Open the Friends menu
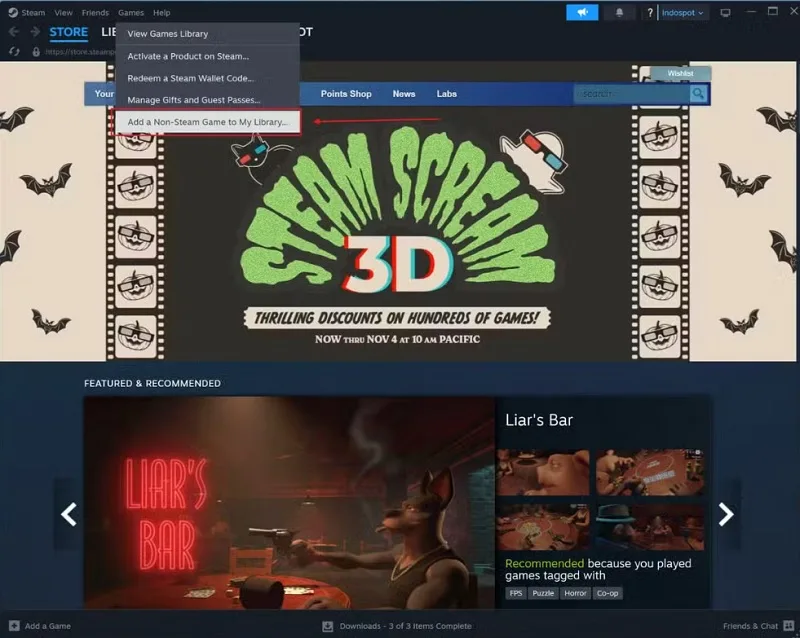The height and width of the screenshot is (638, 800). coord(95,13)
